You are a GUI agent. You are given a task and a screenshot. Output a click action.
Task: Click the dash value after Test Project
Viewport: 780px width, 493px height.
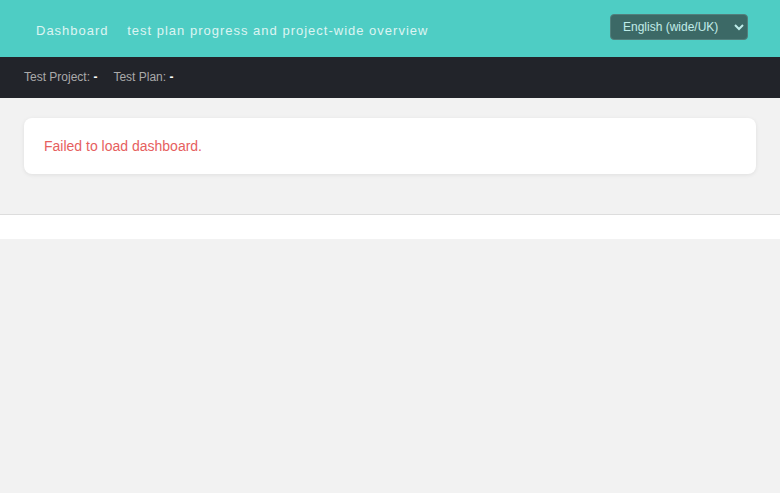tap(96, 77)
